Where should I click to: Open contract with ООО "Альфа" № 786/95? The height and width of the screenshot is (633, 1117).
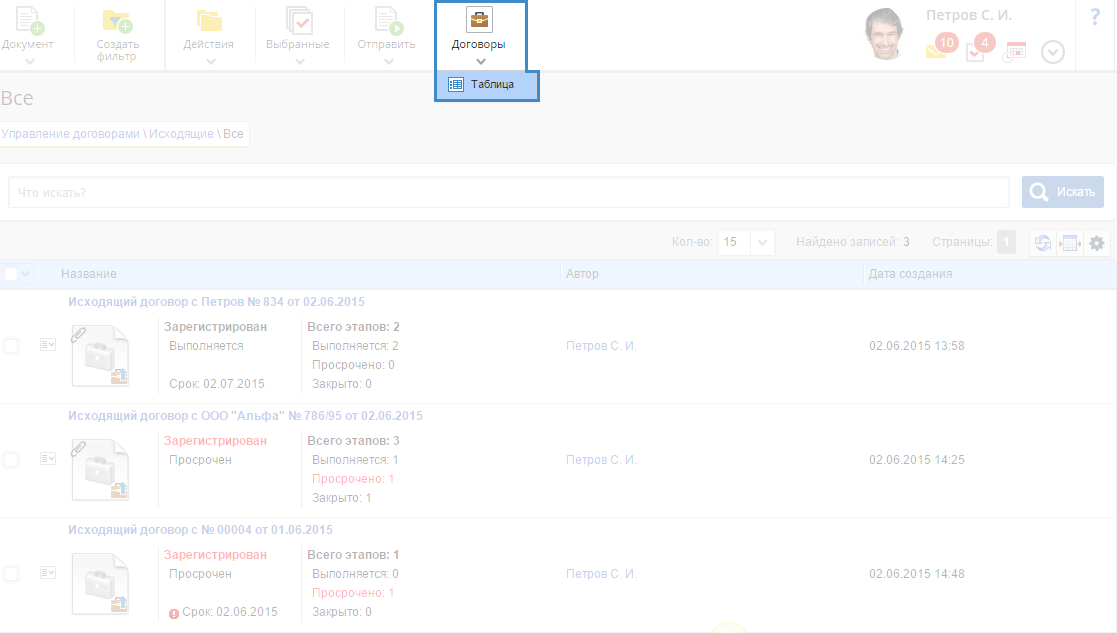tap(245, 416)
